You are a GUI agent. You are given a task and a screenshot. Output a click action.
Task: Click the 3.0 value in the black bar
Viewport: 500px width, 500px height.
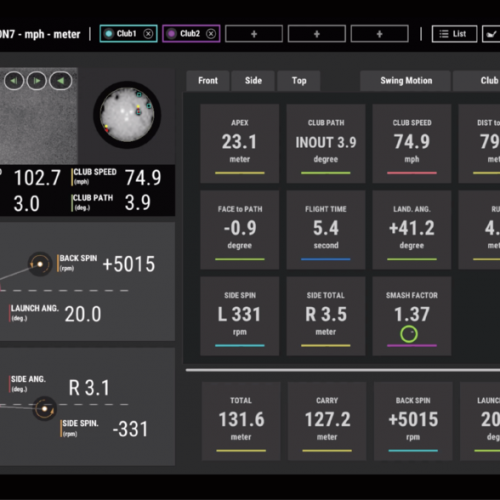27,203
